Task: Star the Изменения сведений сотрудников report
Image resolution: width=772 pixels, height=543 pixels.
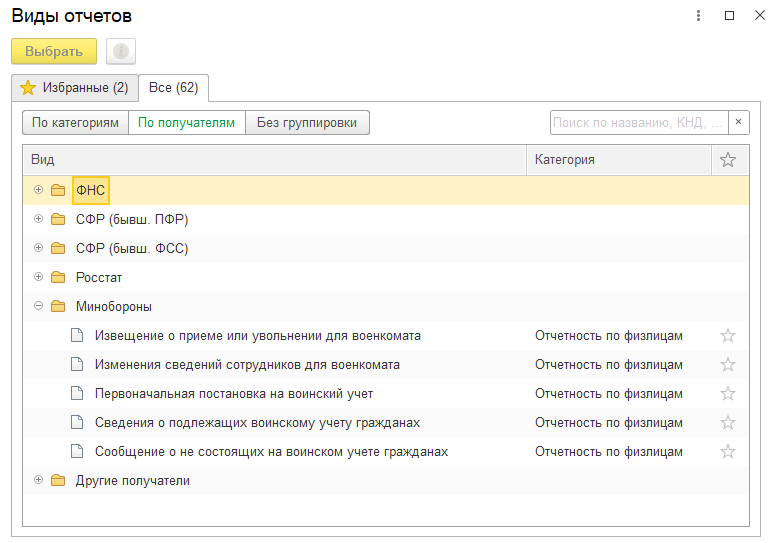Action: coord(728,365)
